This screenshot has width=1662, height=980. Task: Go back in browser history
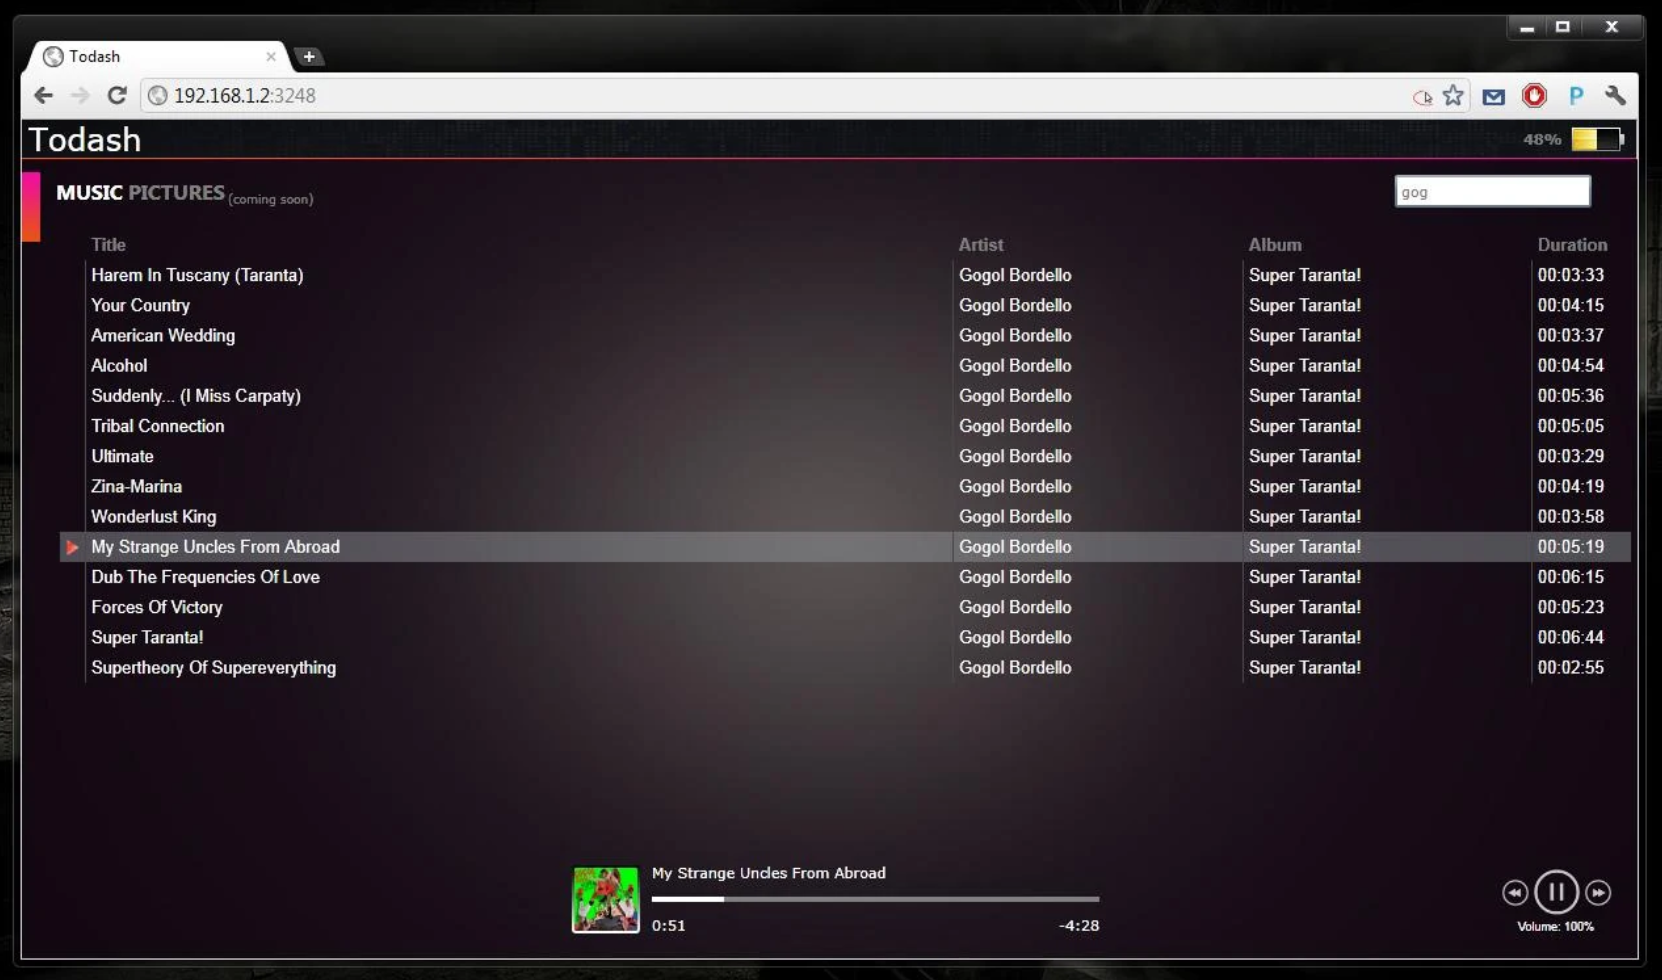tap(43, 95)
